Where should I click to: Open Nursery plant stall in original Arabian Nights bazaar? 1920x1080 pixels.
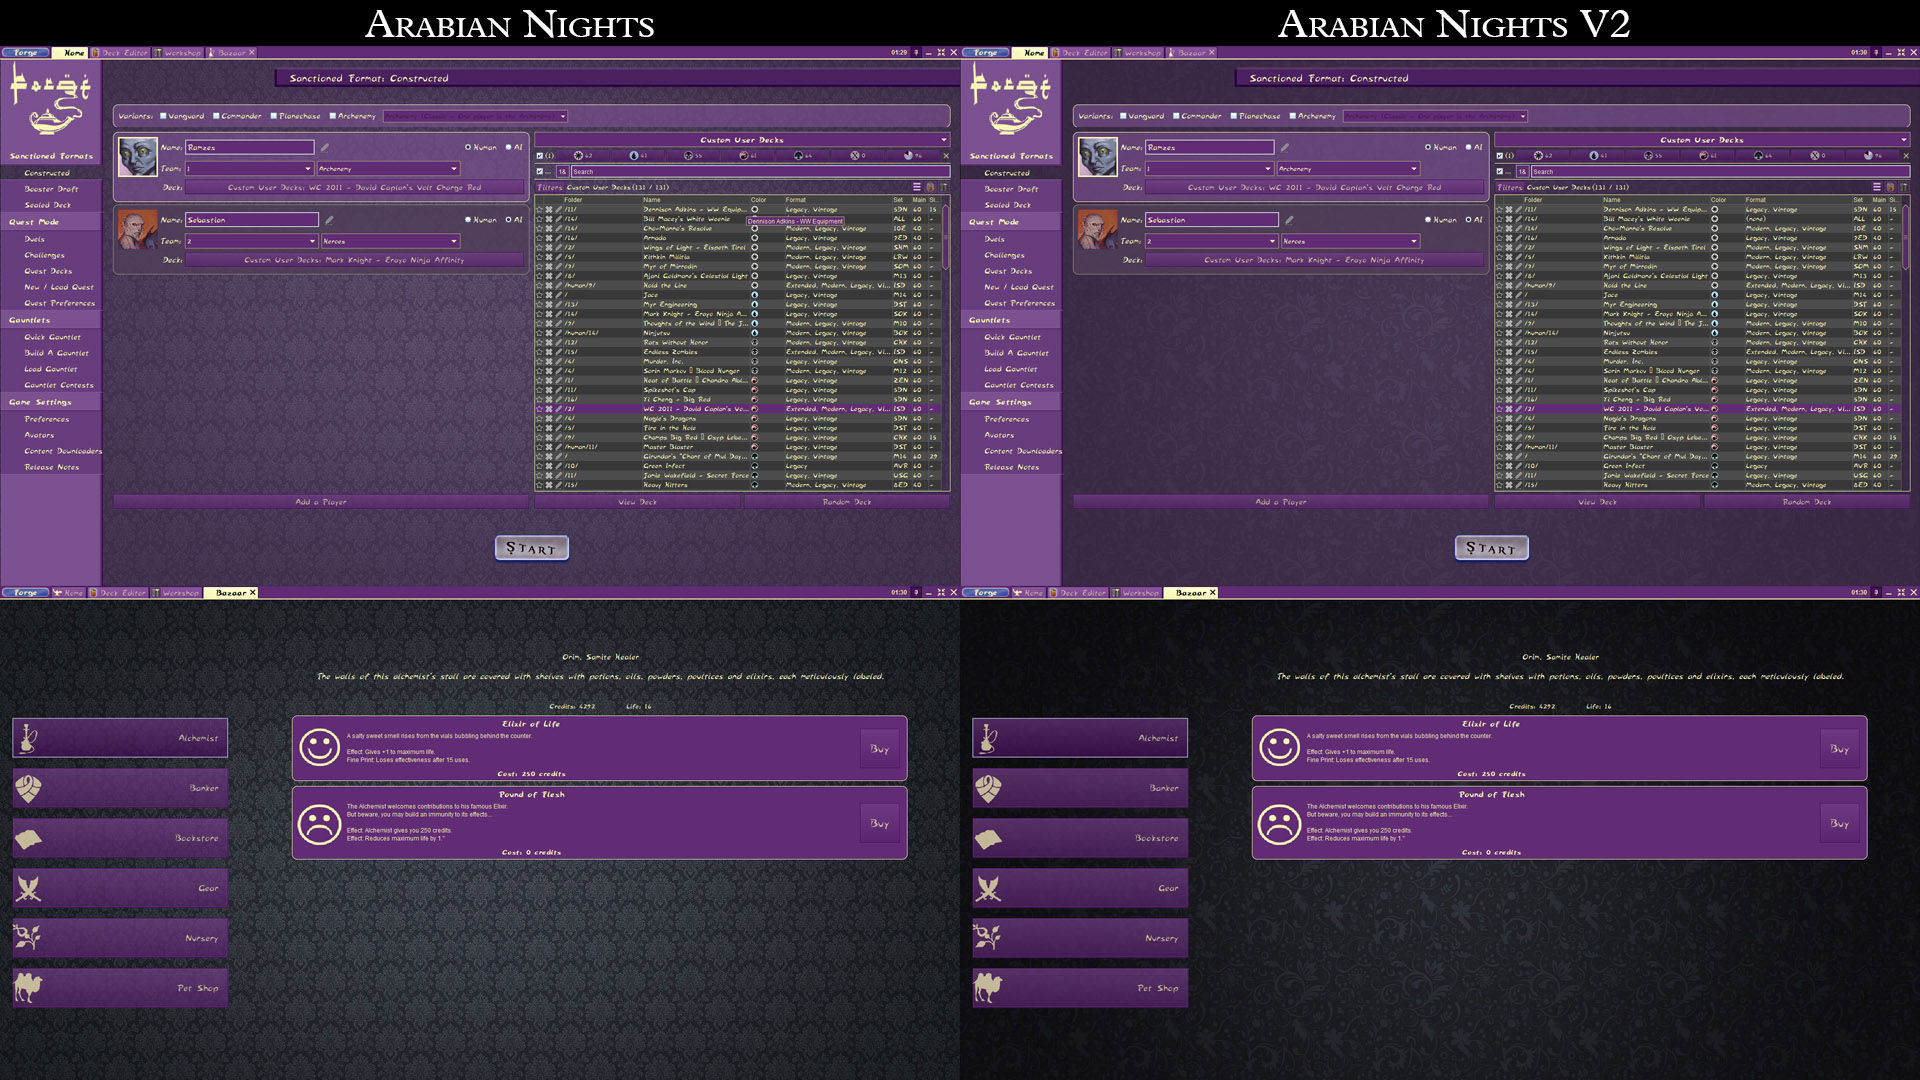tap(120, 938)
